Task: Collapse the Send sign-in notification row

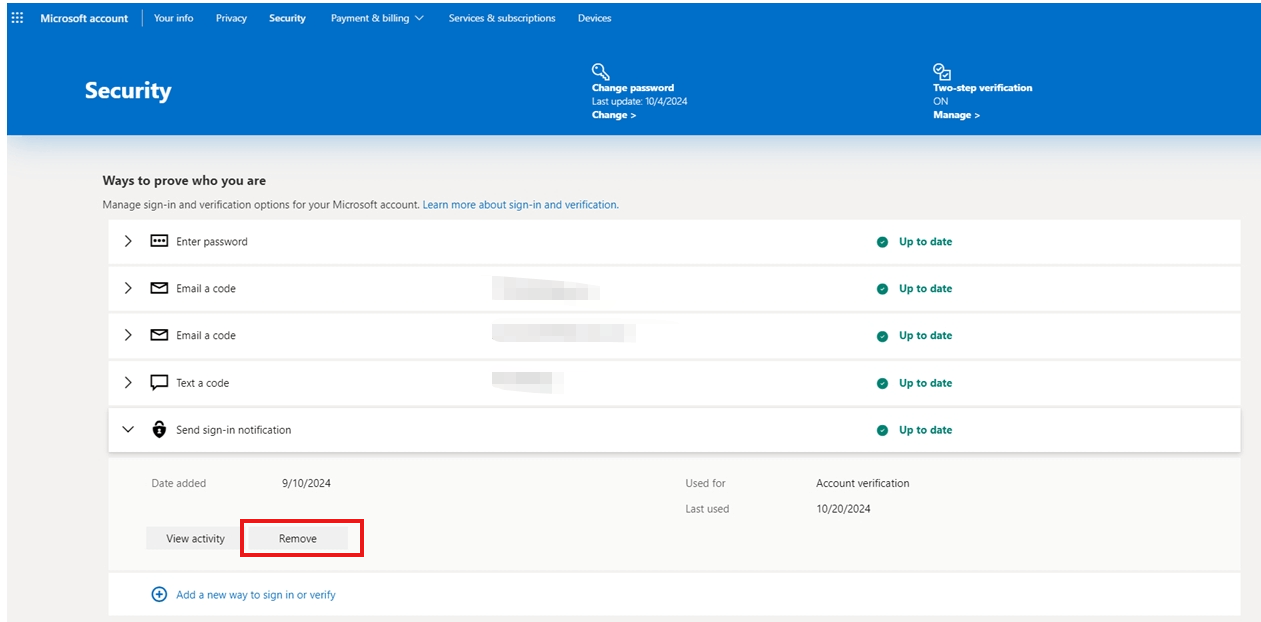Action: coord(128,430)
